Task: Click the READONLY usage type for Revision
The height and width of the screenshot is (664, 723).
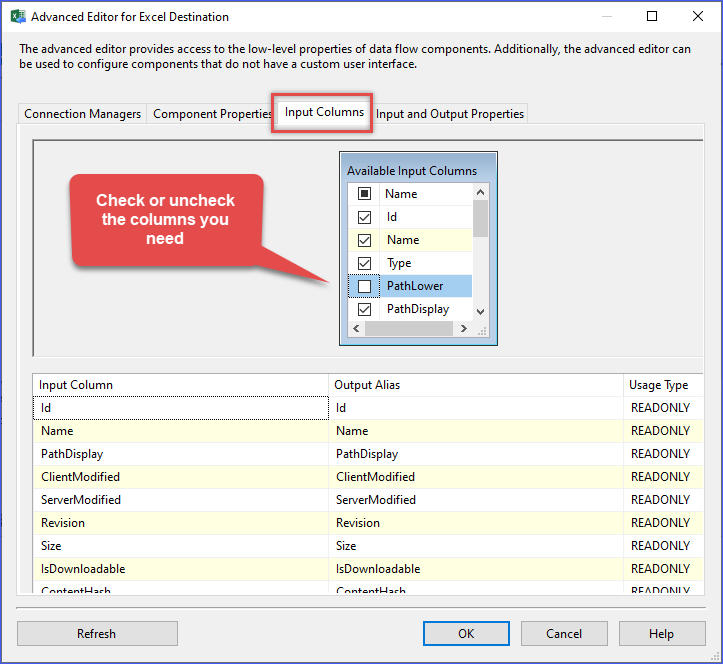Action: [663, 523]
